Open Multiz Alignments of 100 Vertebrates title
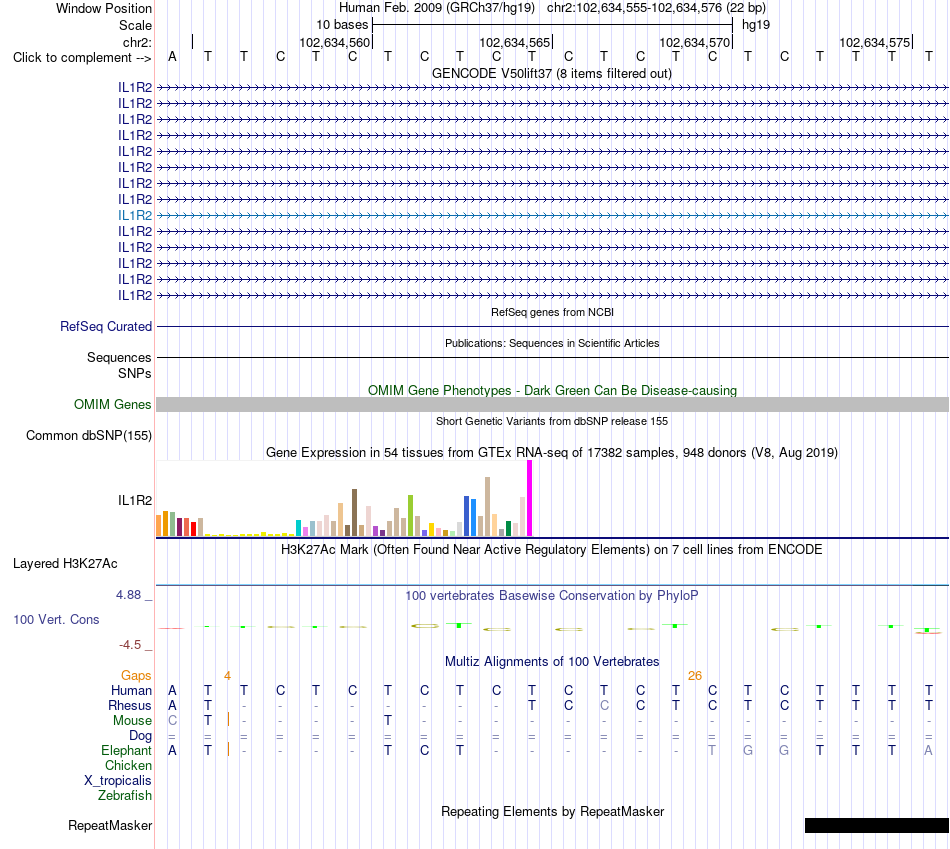Viewport: 950px width, 849px height. [552, 662]
